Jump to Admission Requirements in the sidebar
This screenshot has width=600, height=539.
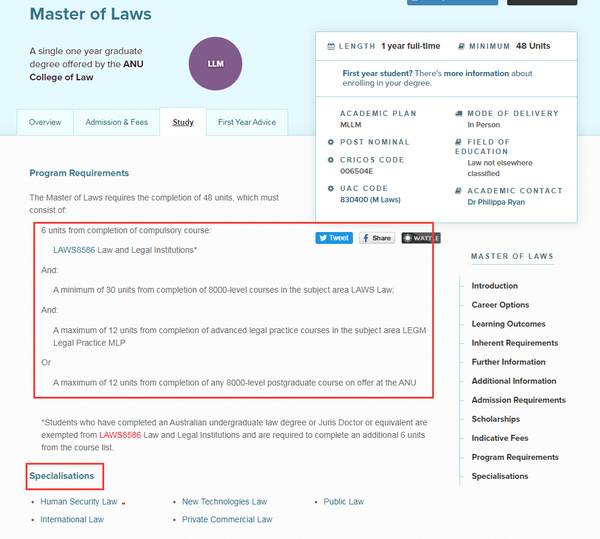click(x=518, y=400)
